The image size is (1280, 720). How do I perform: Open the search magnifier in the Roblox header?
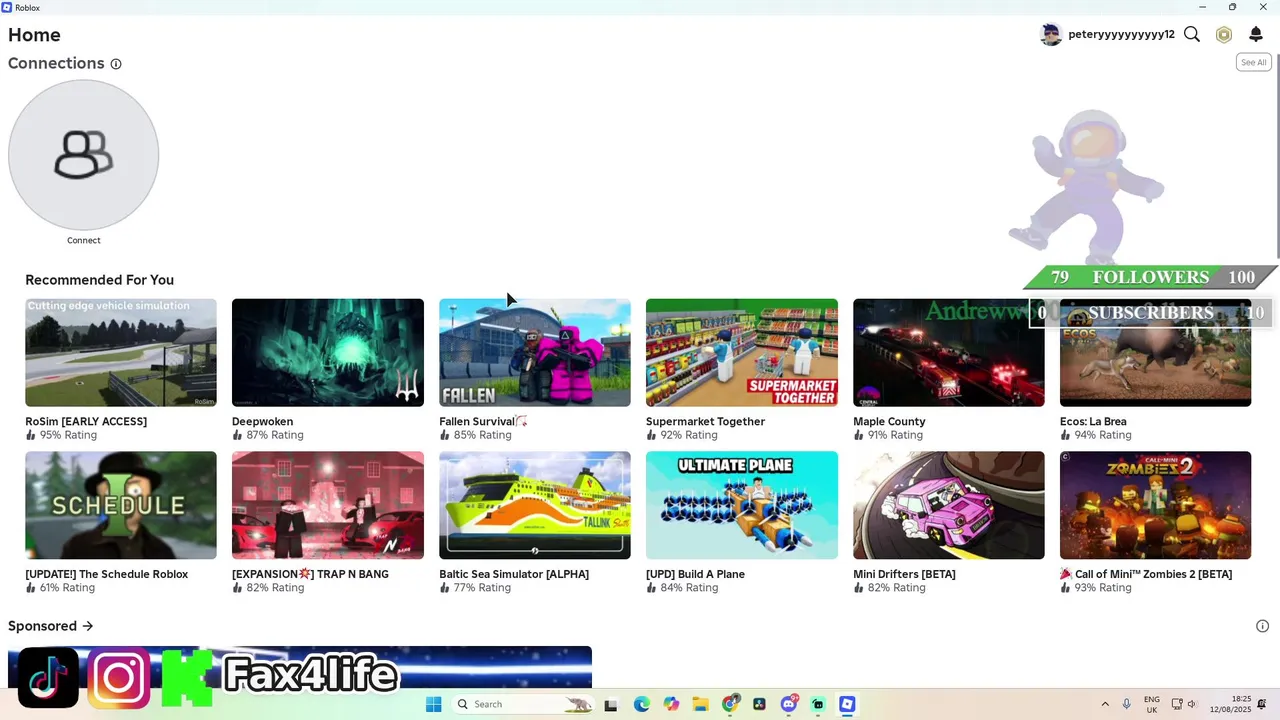[1192, 34]
